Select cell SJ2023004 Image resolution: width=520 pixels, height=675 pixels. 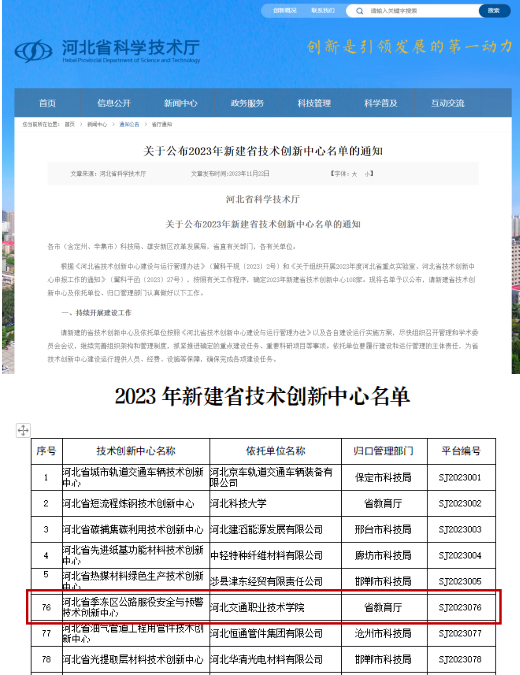[x=461, y=555]
